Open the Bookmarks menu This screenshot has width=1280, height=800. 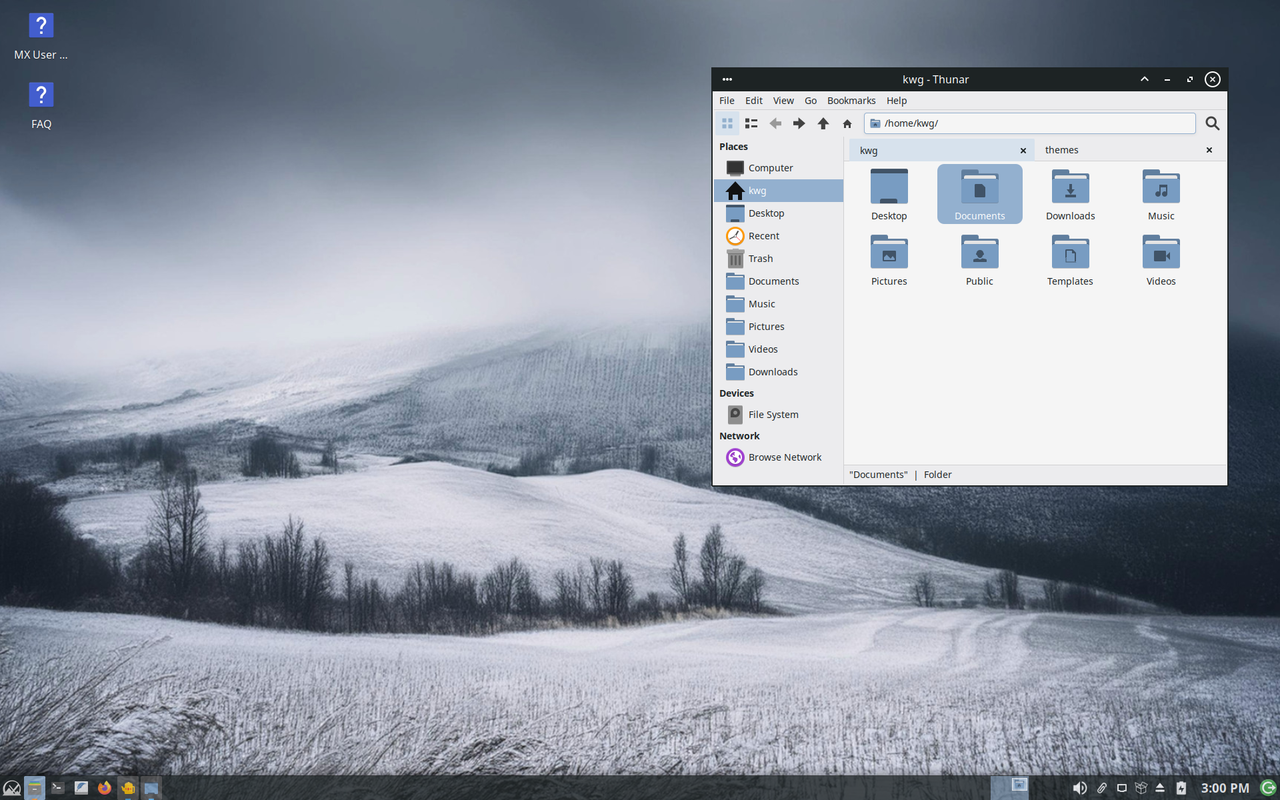point(851,100)
